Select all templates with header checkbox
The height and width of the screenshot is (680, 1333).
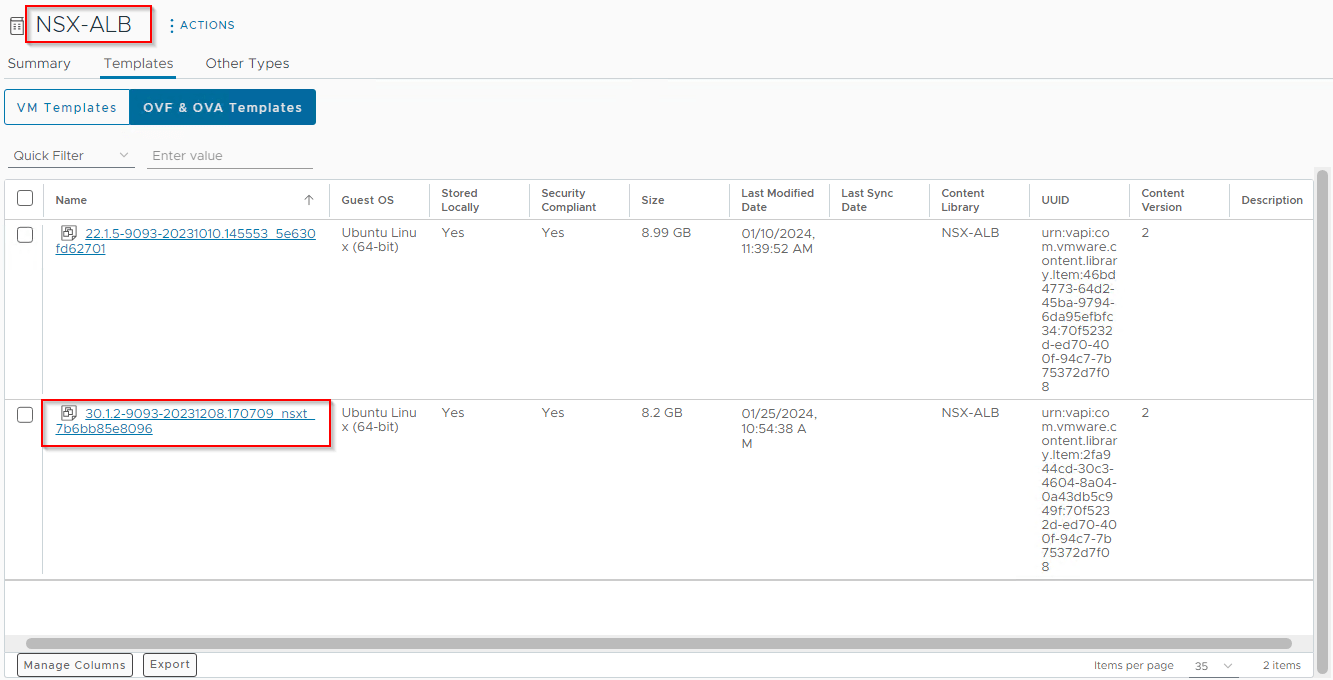tap(25, 199)
